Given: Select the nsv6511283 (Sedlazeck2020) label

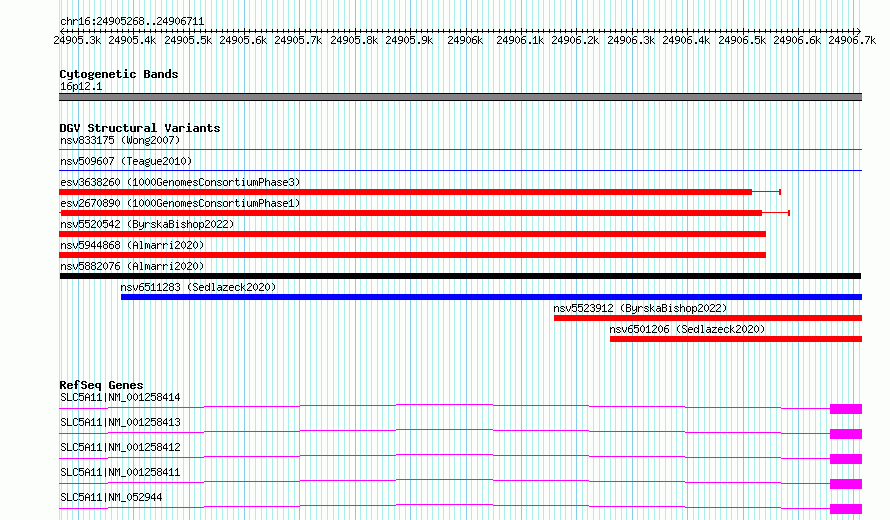Looking at the screenshot, I should tap(198, 287).
